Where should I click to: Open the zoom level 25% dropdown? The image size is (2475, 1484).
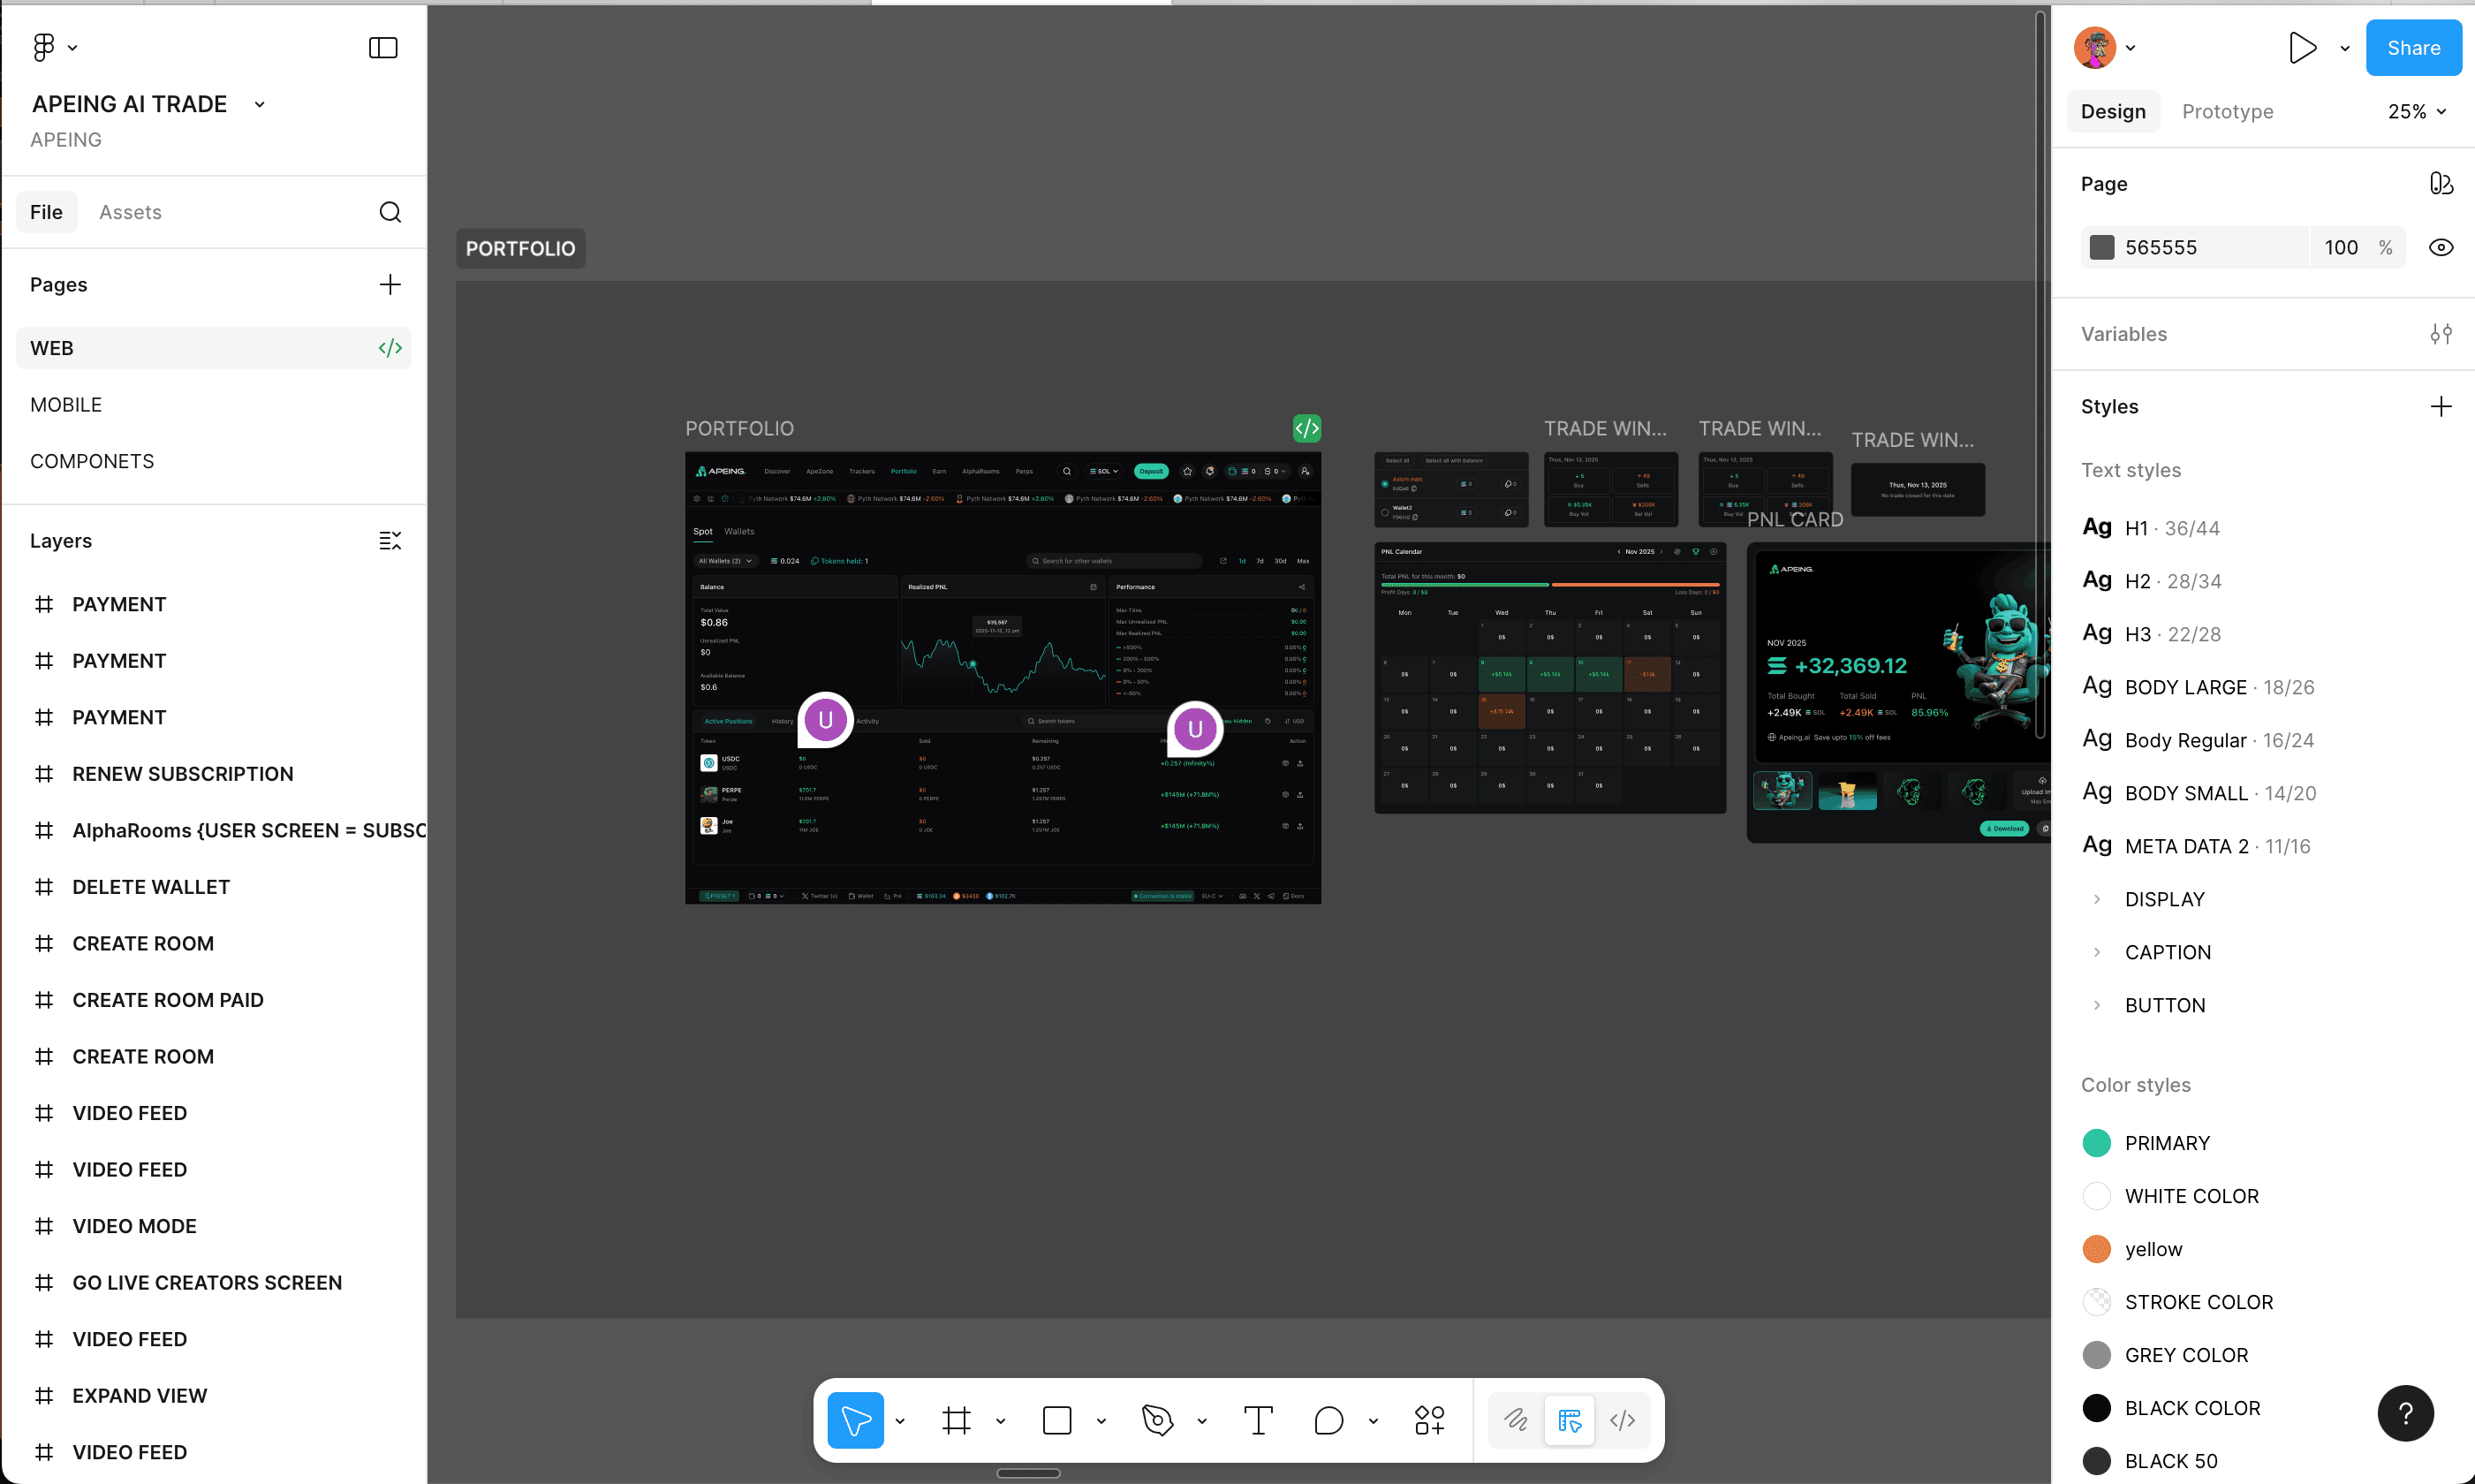tap(2416, 112)
